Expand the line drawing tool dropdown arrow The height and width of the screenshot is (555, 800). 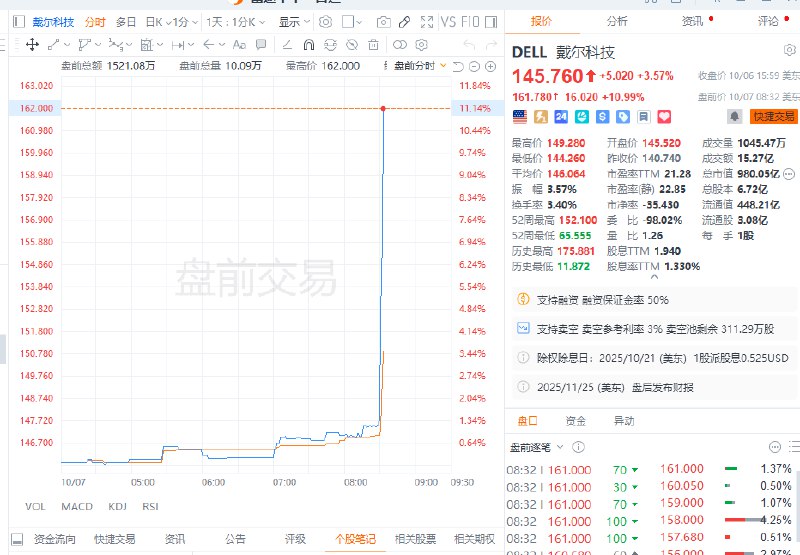click(67, 45)
